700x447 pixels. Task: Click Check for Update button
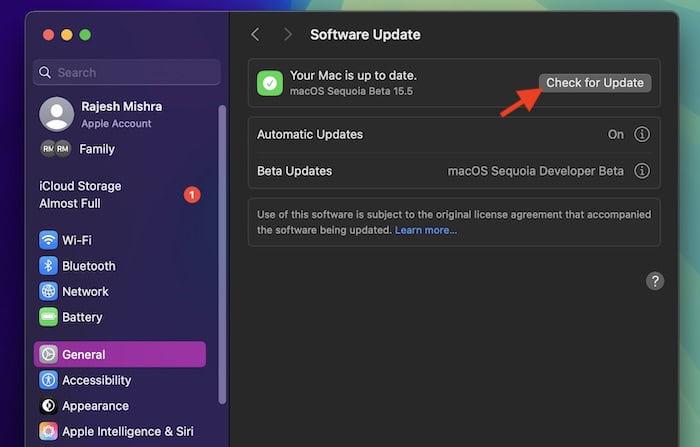pos(595,83)
